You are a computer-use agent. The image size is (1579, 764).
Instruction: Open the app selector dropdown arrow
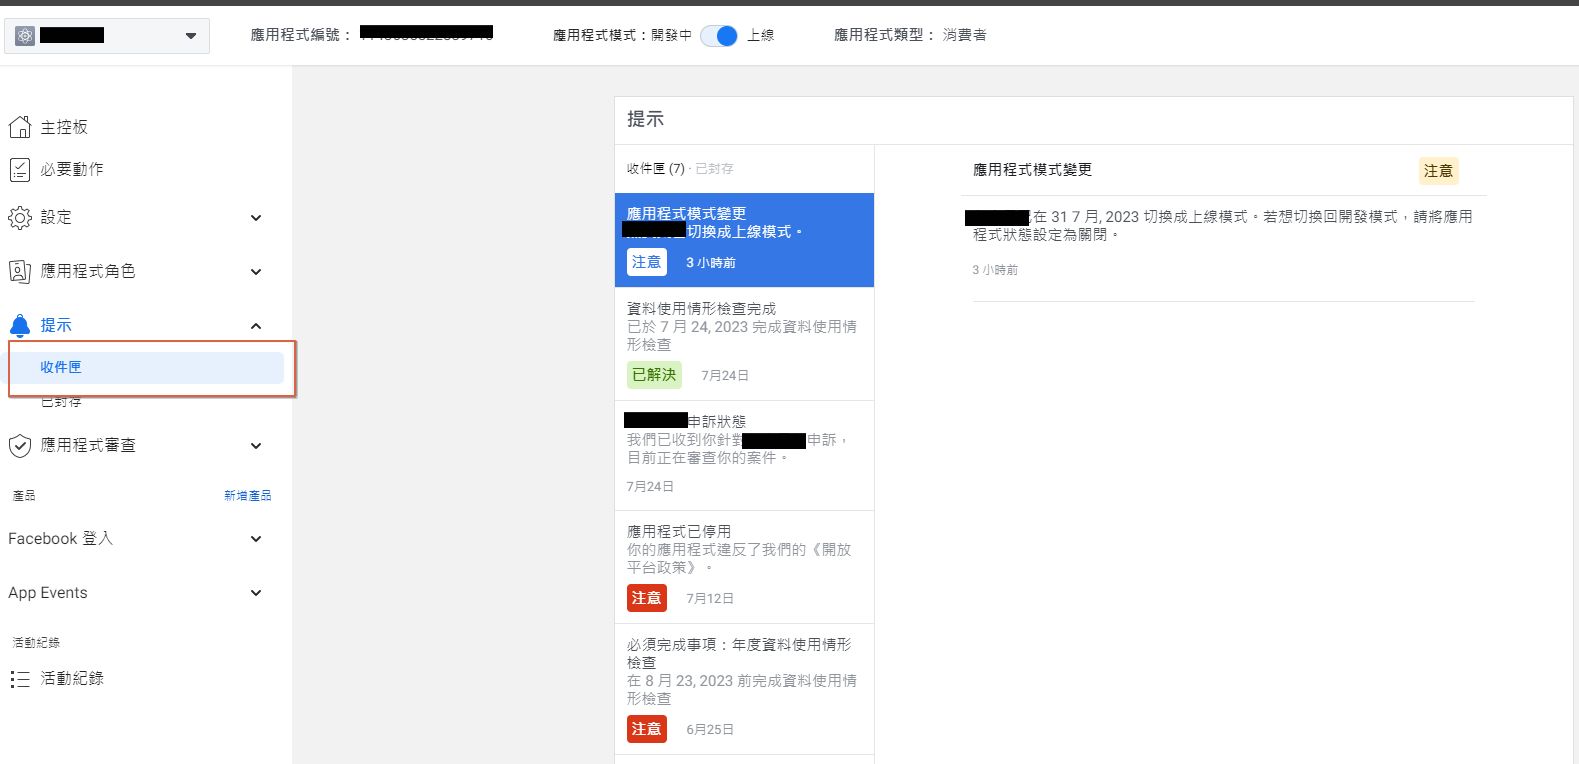coord(191,36)
